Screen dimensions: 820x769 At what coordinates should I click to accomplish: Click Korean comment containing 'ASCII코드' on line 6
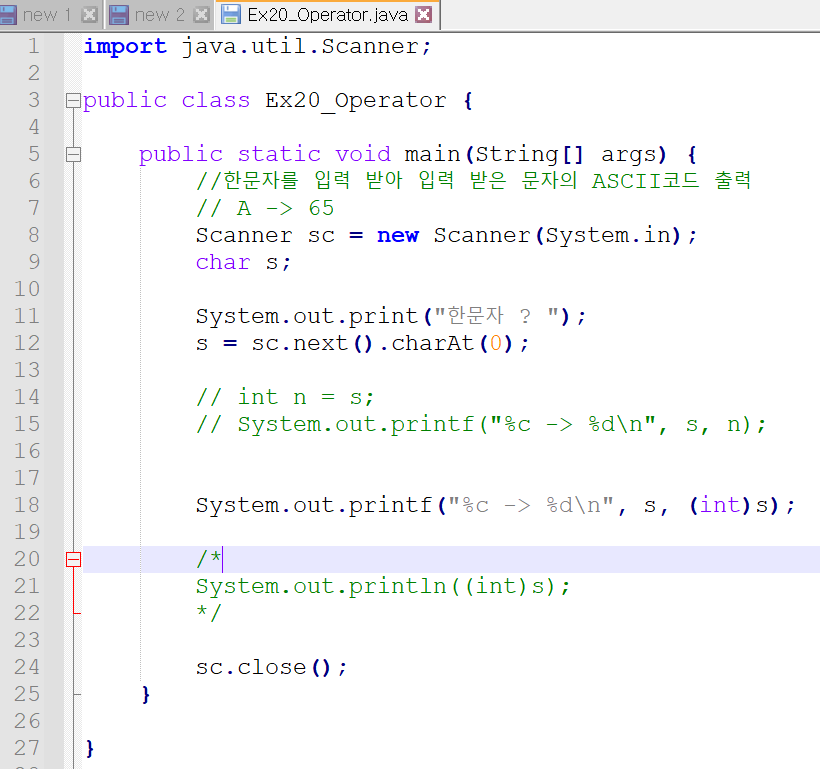pyautogui.click(x=473, y=181)
